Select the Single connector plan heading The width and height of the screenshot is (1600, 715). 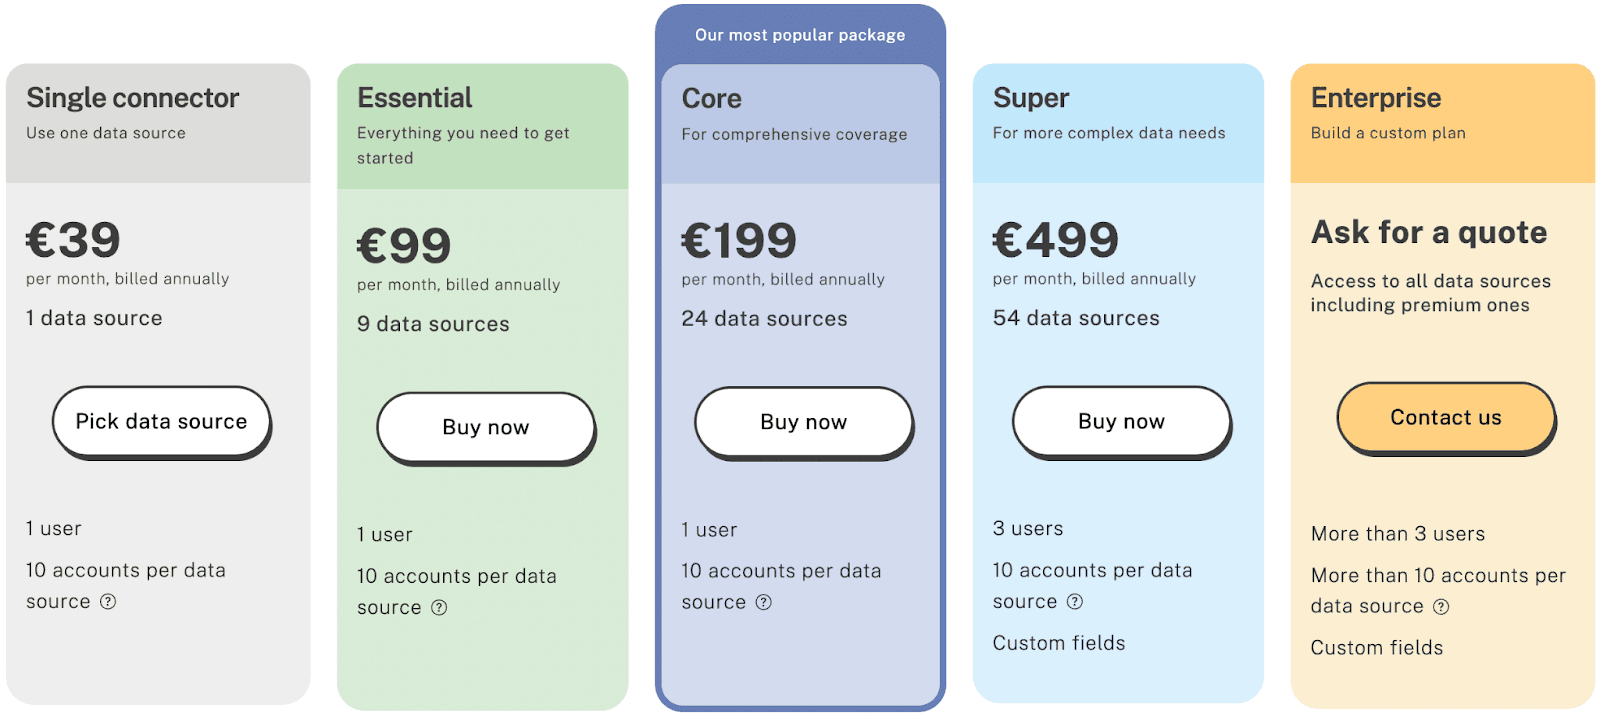point(133,98)
